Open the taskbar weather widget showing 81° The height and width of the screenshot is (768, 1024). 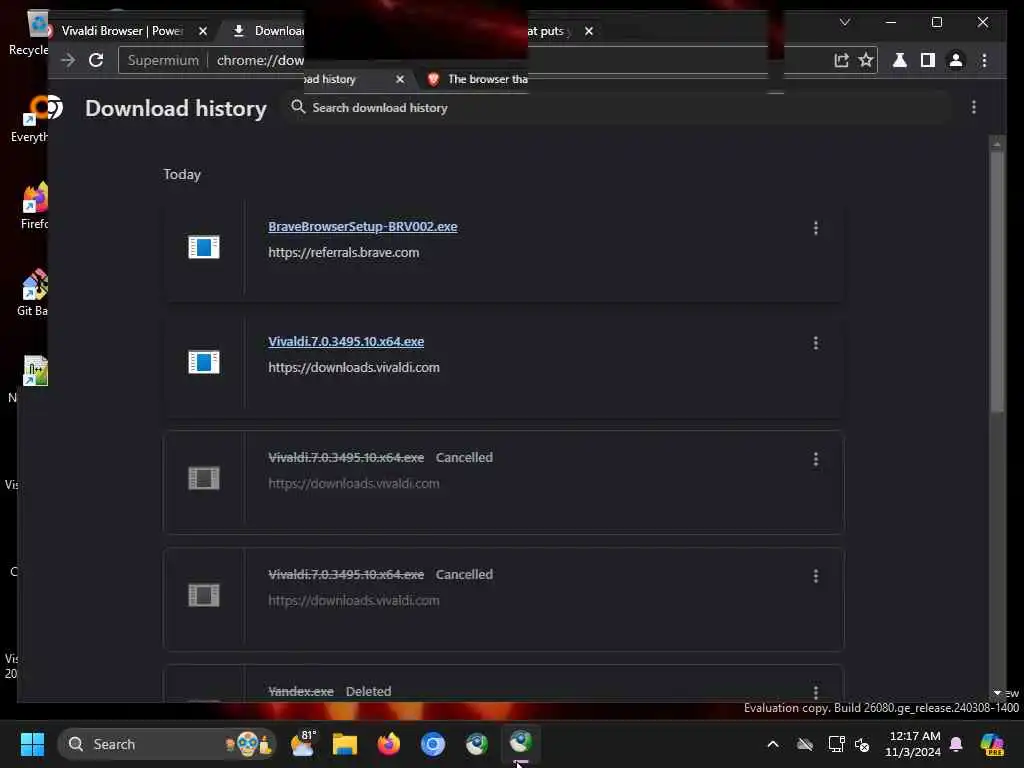pyautogui.click(x=302, y=743)
